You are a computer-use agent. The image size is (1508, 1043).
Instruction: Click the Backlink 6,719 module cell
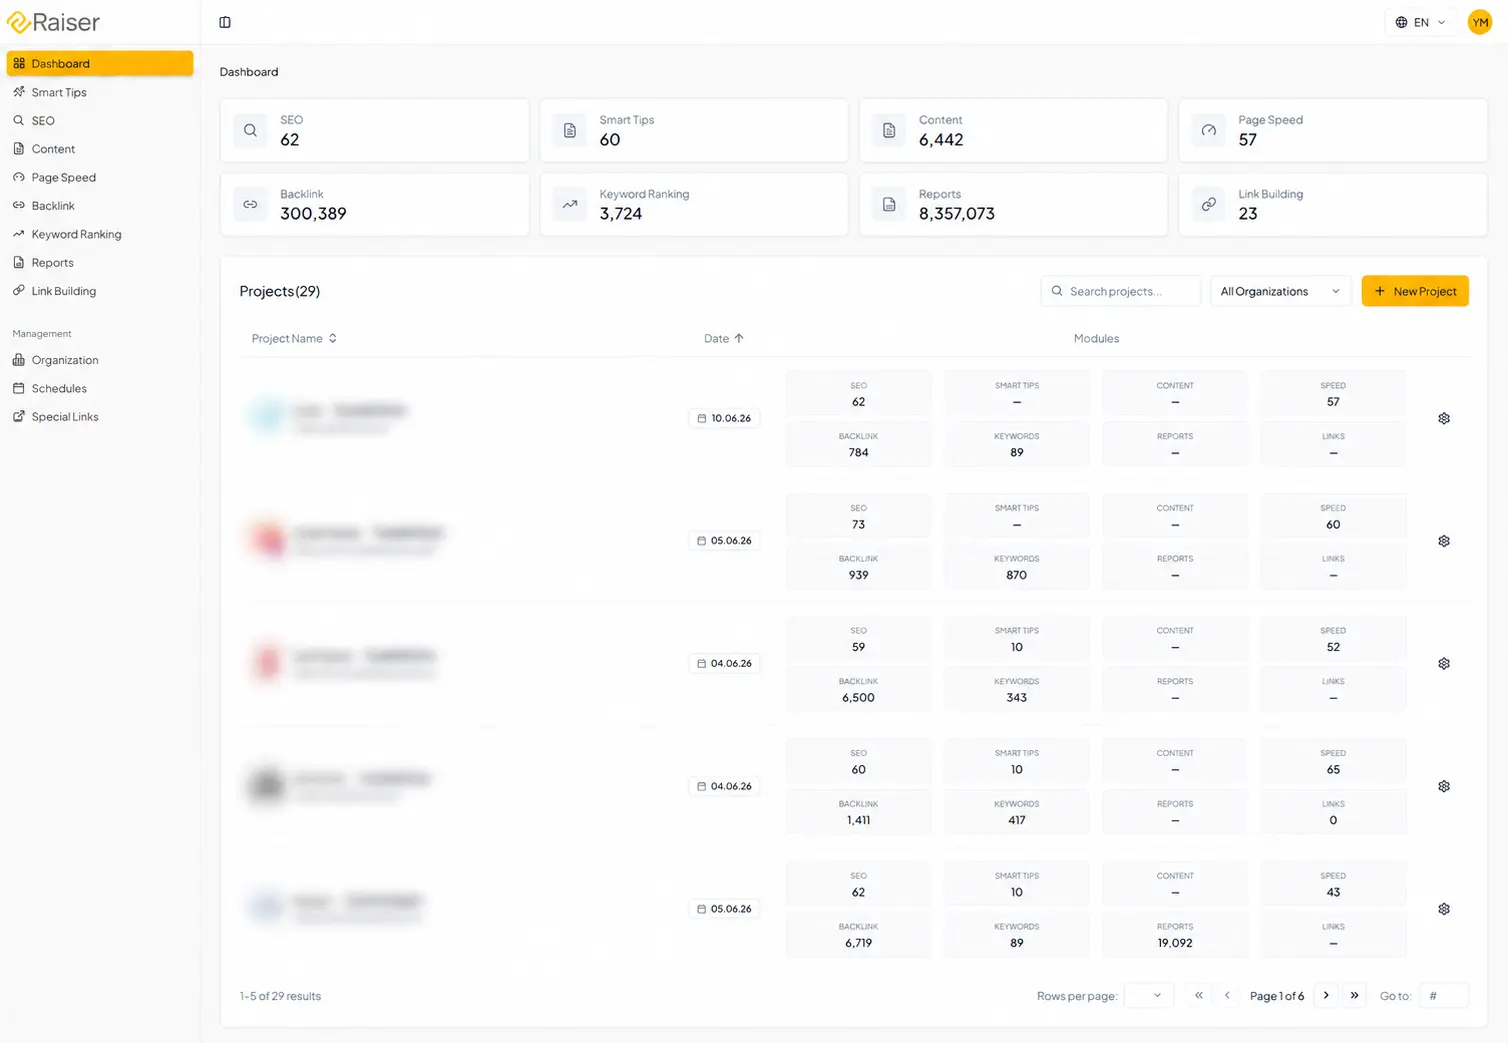pyautogui.click(x=858, y=935)
